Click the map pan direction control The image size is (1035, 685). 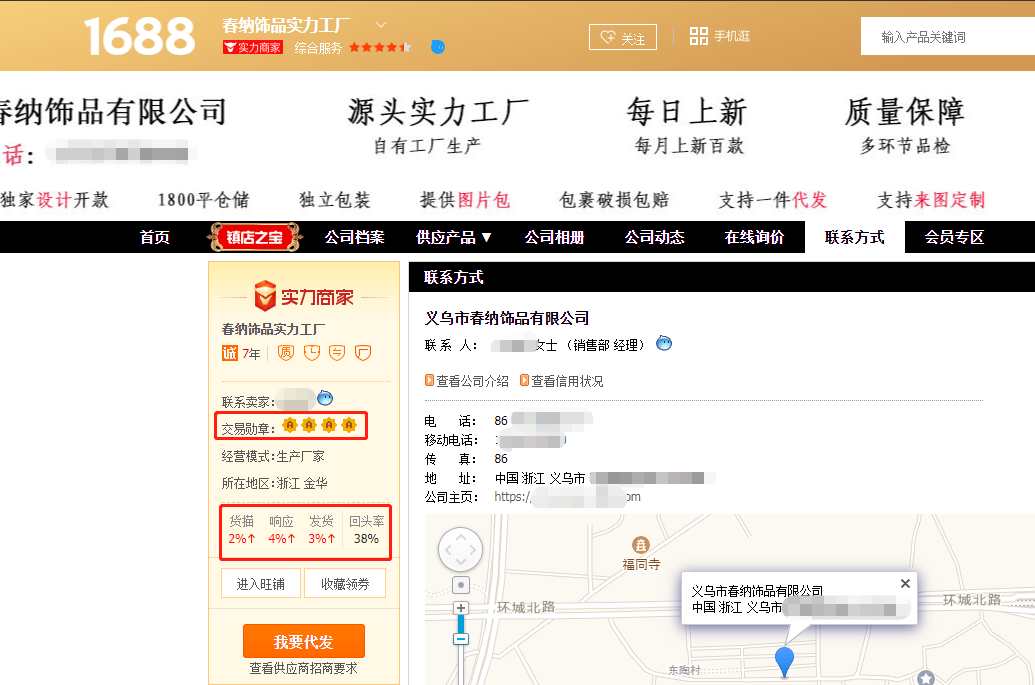(x=461, y=550)
